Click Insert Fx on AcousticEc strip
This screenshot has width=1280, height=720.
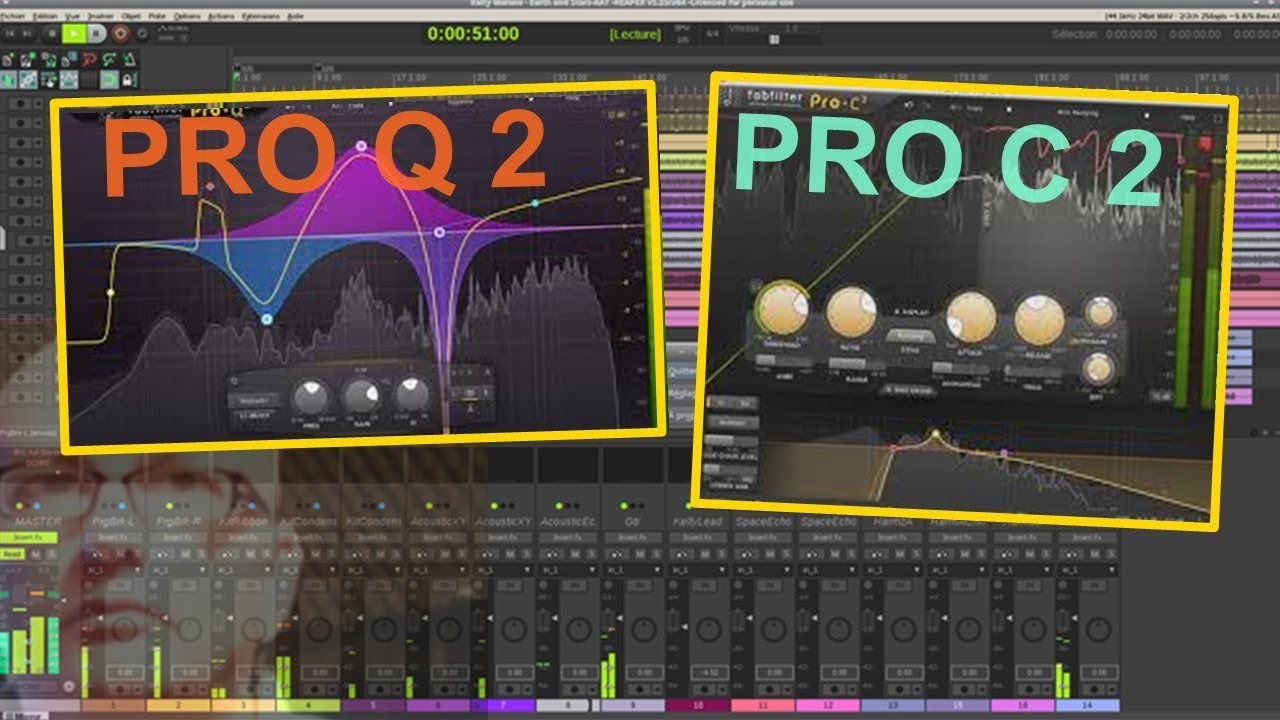(x=568, y=538)
